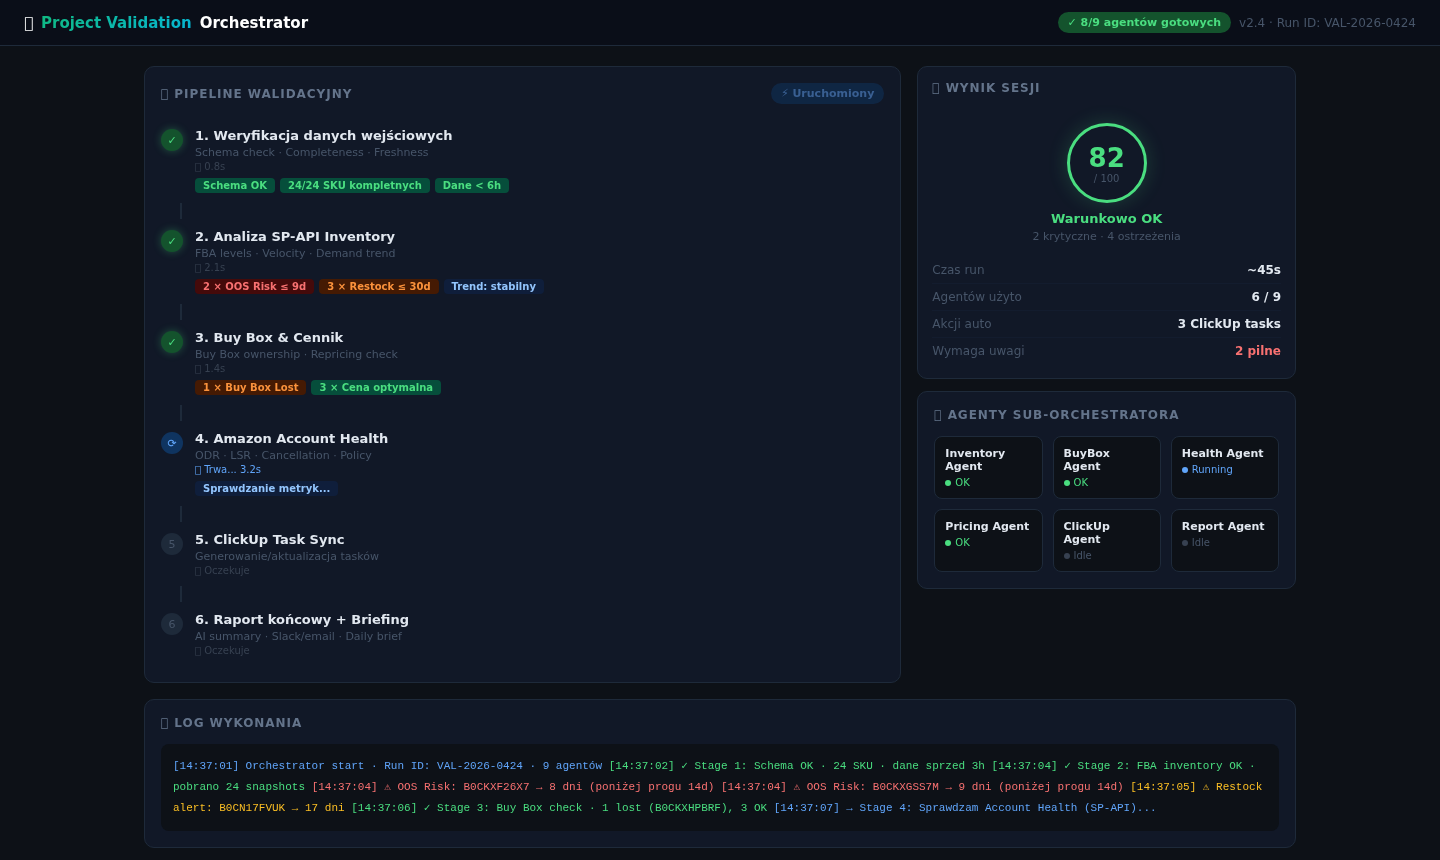
Task: Click the Czas run value ~45s
Action: [x=1264, y=270]
